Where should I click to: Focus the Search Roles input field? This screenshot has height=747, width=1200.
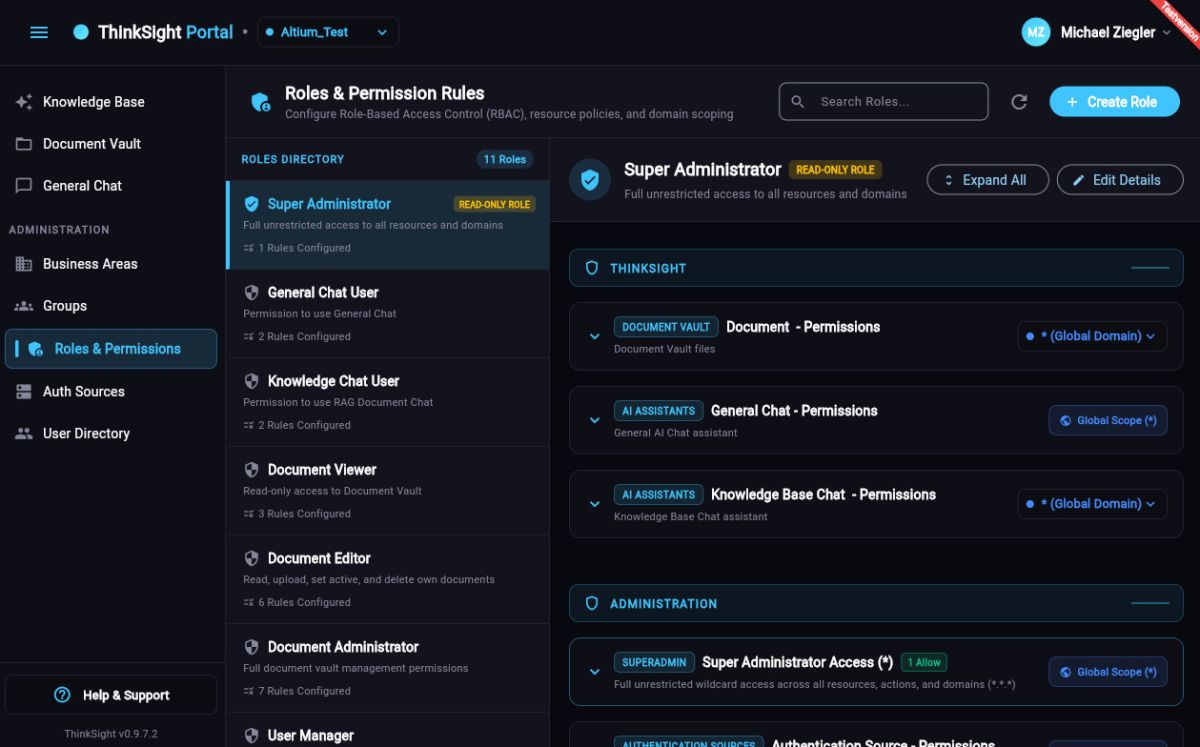884,102
